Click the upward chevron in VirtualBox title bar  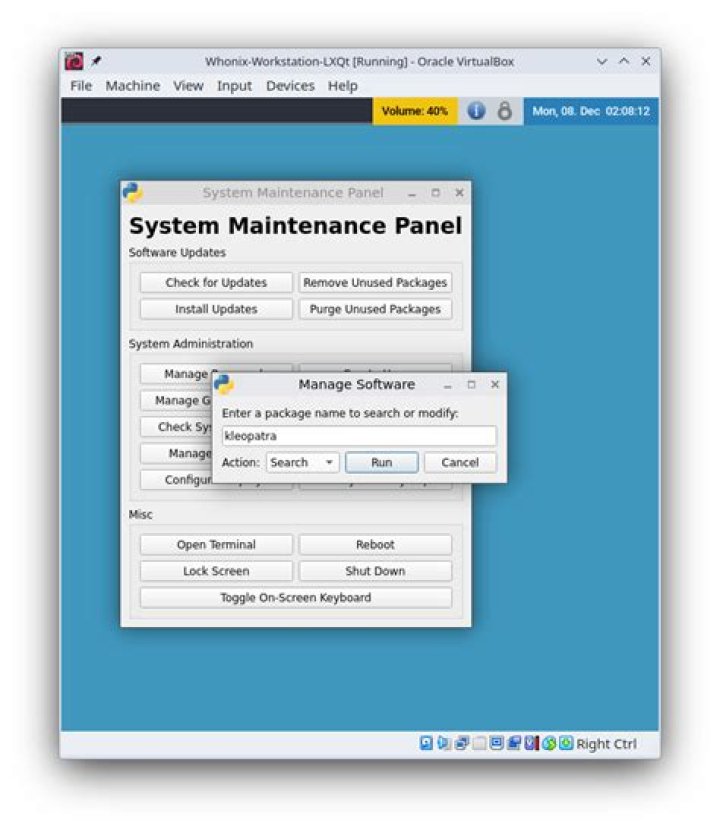coord(624,61)
